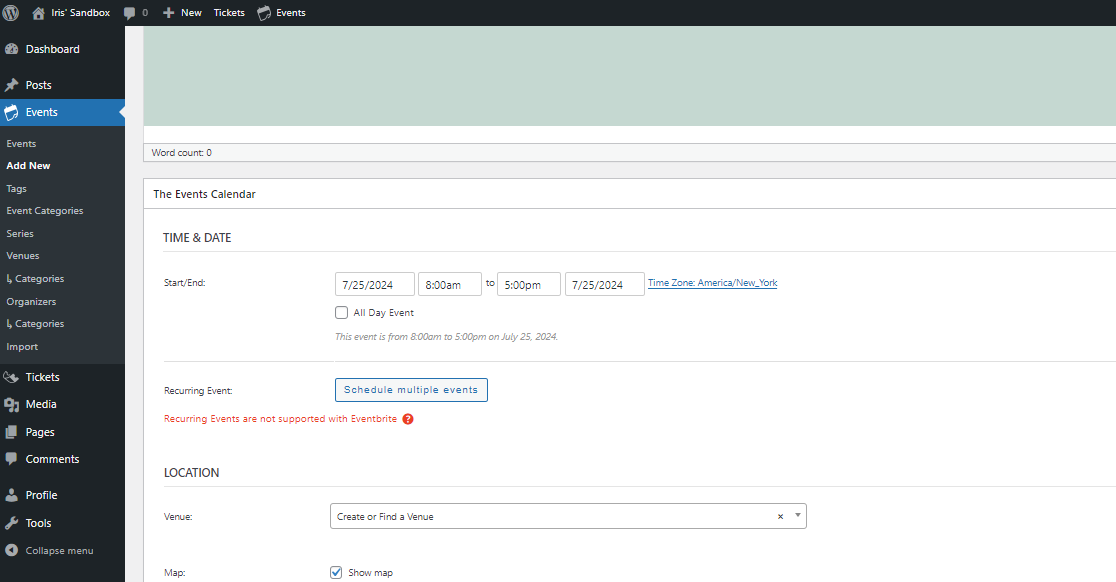Open the America/New_York time zone link
This screenshot has width=1116, height=582.
tap(712, 282)
